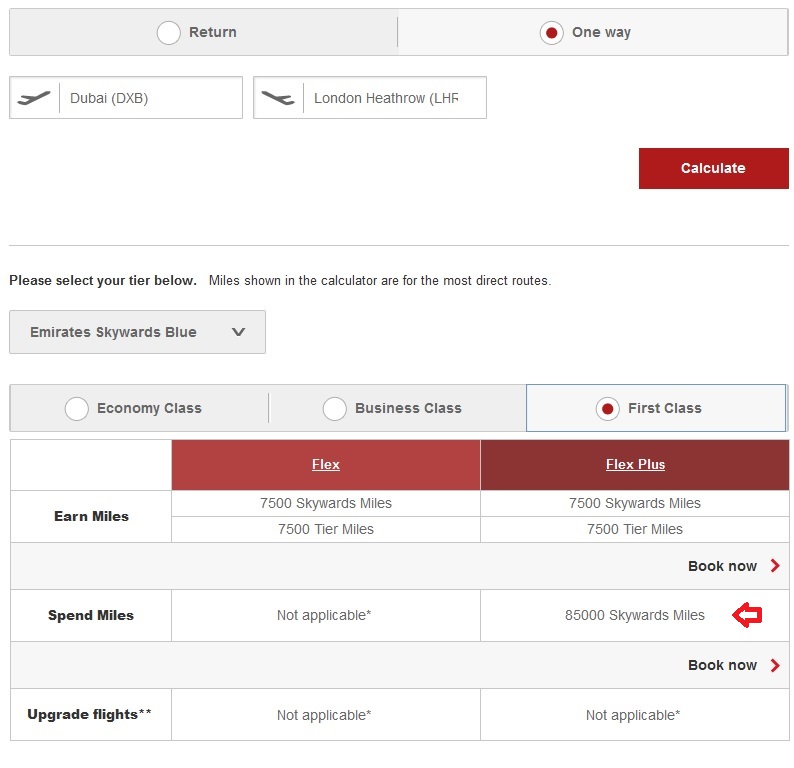Image resolution: width=794 pixels, height=768 pixels.
Task: Select the One way radio button
Action: (551, 33)
